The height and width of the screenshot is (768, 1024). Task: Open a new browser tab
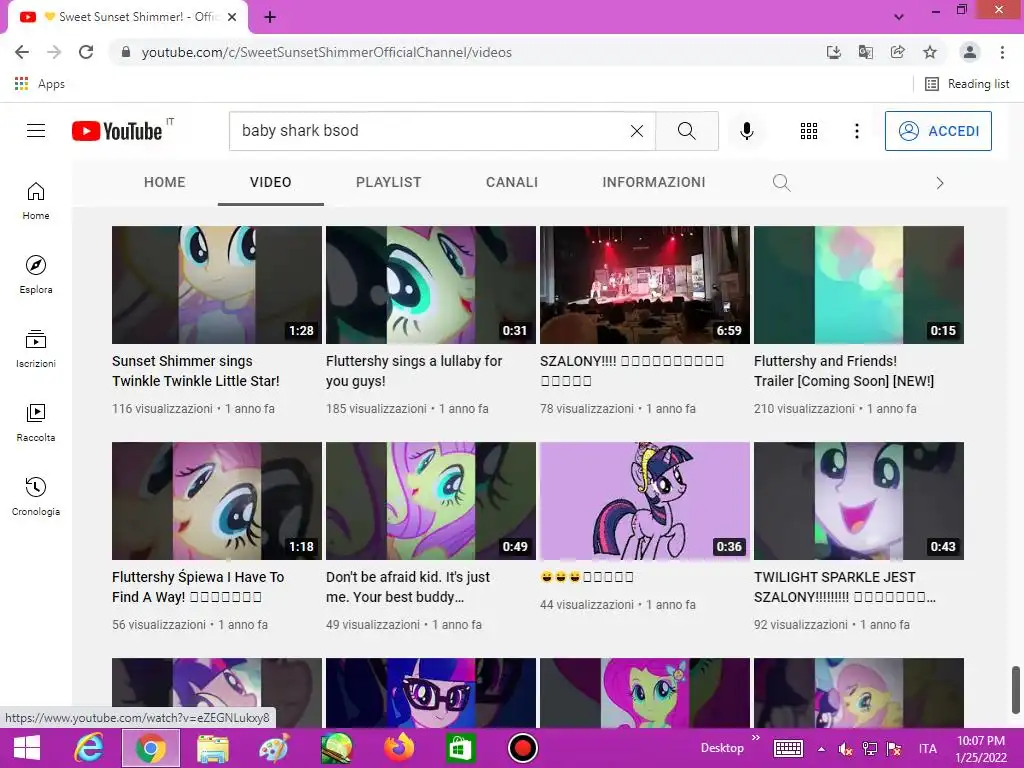click(x=270, y=17)
